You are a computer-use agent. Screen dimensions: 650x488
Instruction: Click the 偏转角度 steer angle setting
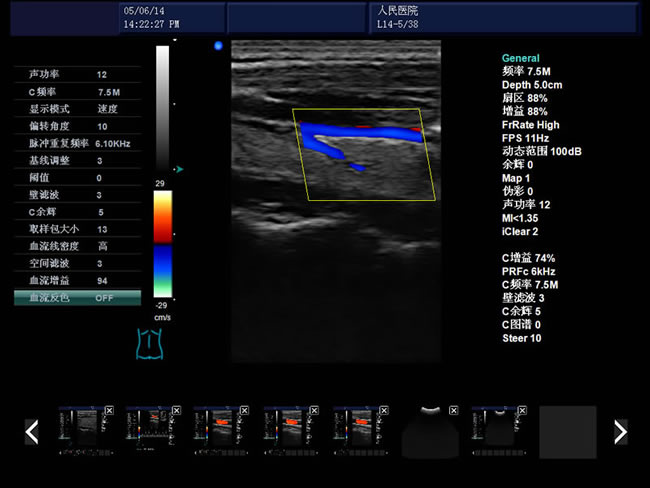click(77, 127)
